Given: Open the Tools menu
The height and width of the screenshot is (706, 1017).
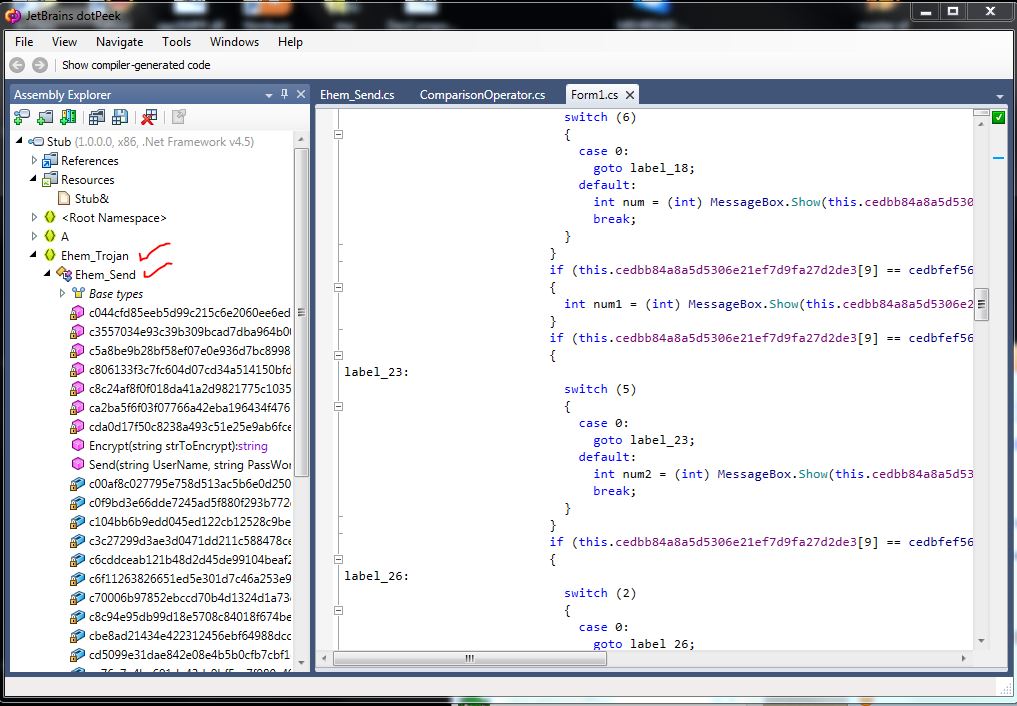Looking at the screenshot, I should pyautogui.click(x=176, y=41).
